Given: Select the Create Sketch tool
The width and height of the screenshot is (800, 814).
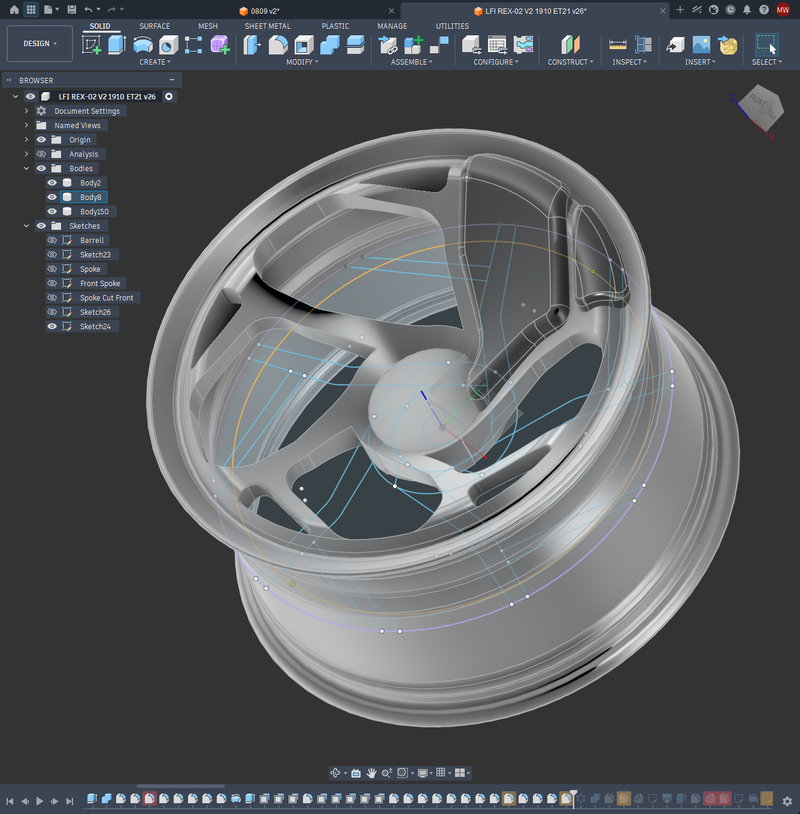Looking at the screenshot, I should tap(91, 45).
